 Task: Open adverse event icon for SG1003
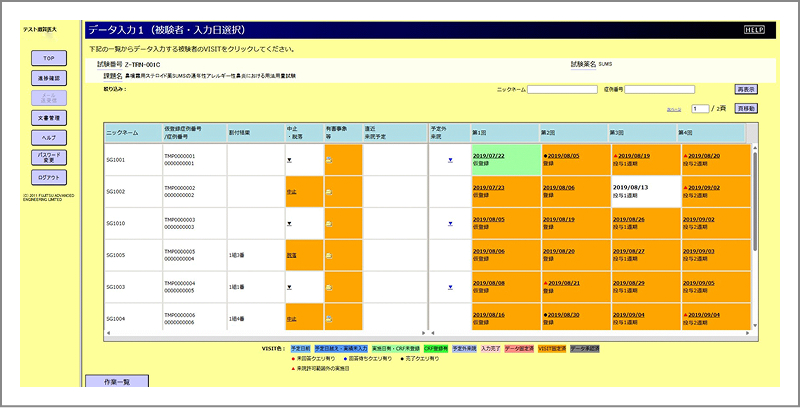coord(329,288)
